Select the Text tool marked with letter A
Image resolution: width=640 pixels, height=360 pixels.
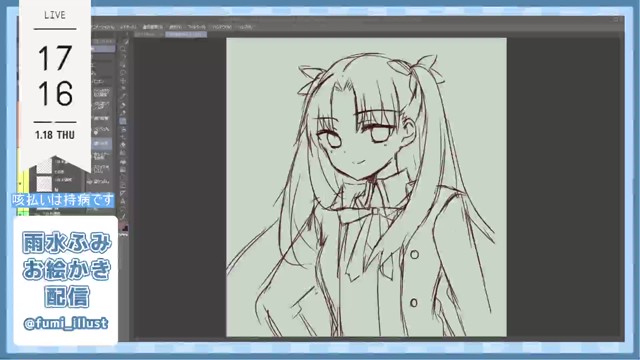click(x=123, y=201)
